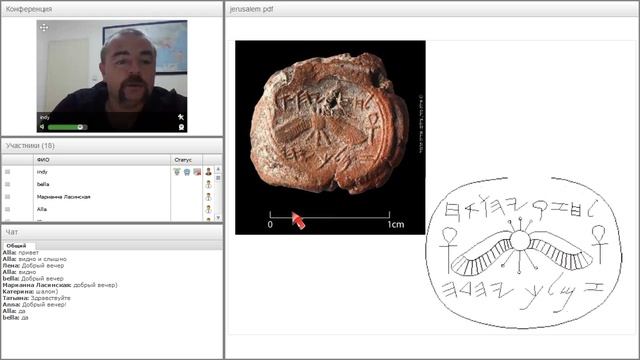This screenshot has height=360, width=640.
Task: Sort participants by the Статус column header
Action: coord(187,160)
